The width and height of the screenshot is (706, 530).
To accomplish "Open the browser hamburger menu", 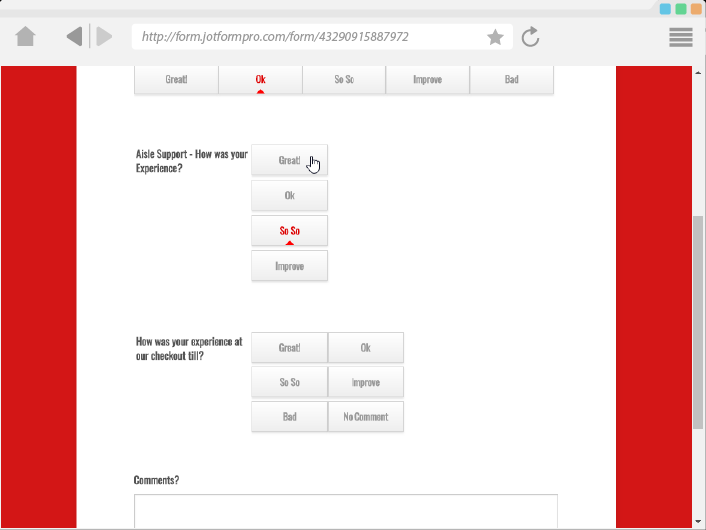I will [x=681, y=37].
